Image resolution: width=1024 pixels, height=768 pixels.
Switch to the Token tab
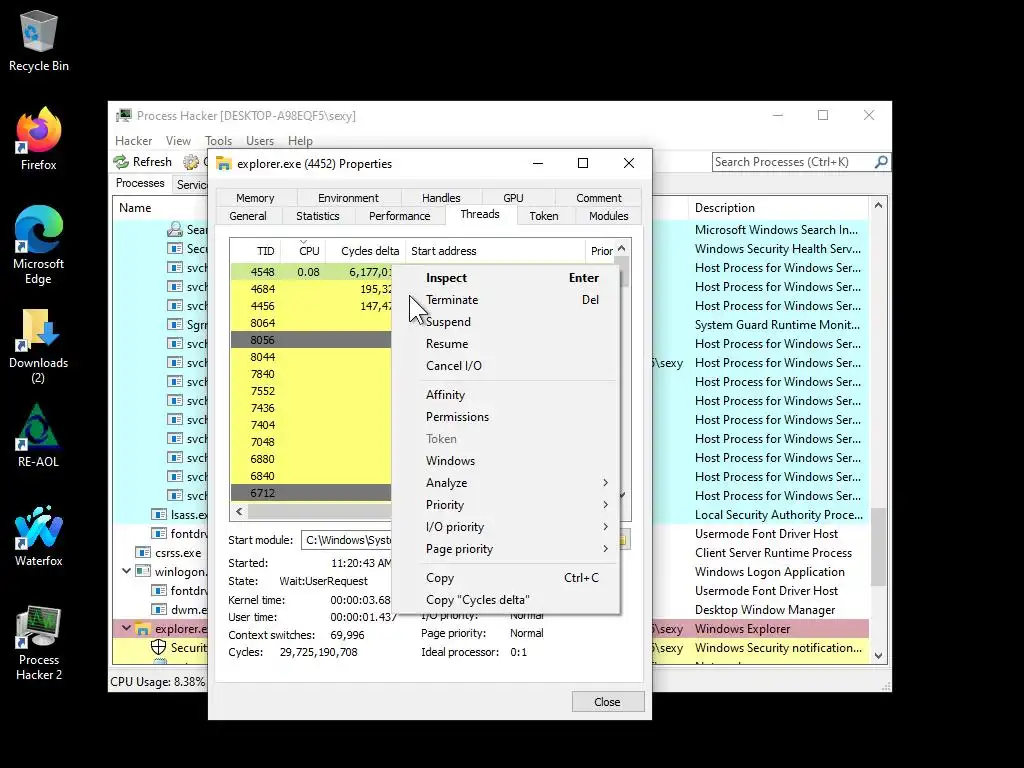pyautogui.click(x=544, y=216)
